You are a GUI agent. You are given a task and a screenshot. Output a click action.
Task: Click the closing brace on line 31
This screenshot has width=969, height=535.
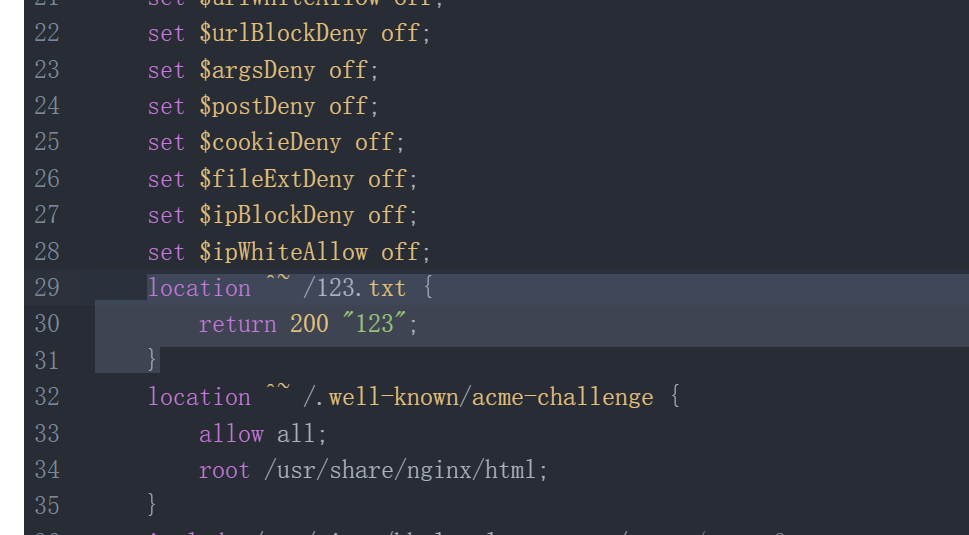(152, 360)
